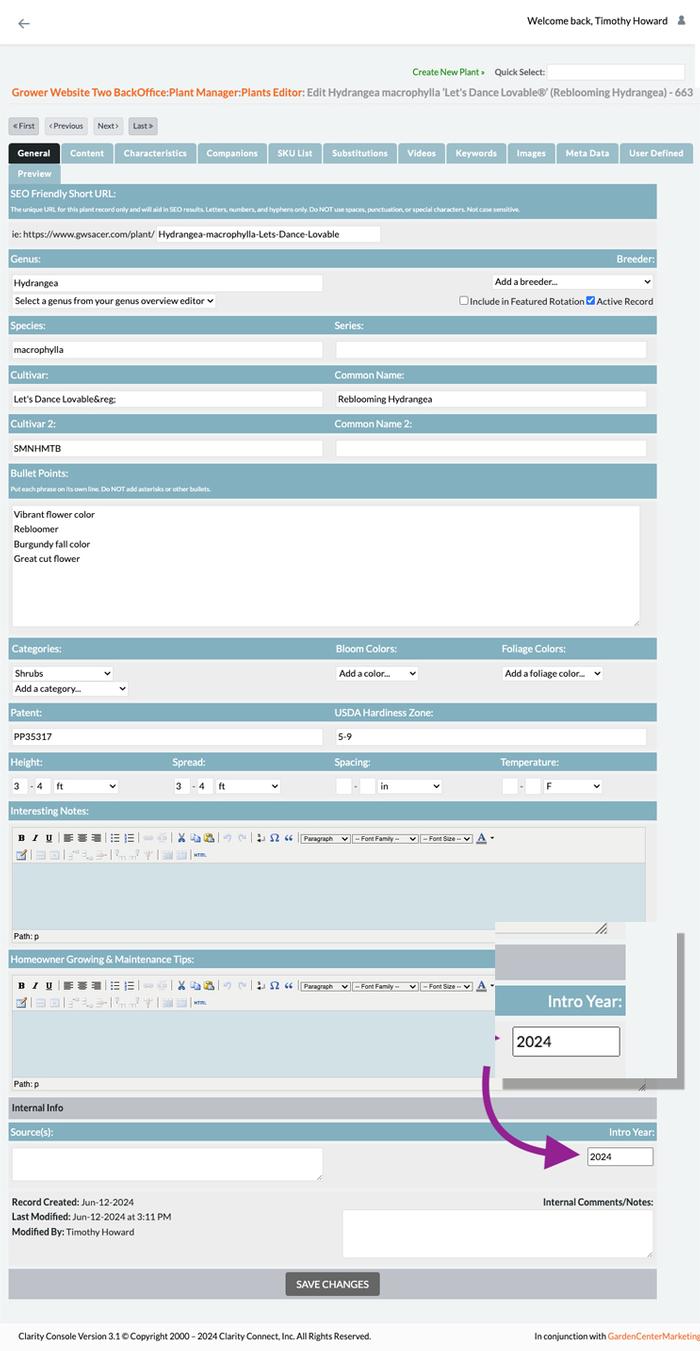Screen dimensions: 700x1351
Task: Click blockquote icon in Homeowner Tips toolbar
Action: pyautogui.click(x=288, y=986)
